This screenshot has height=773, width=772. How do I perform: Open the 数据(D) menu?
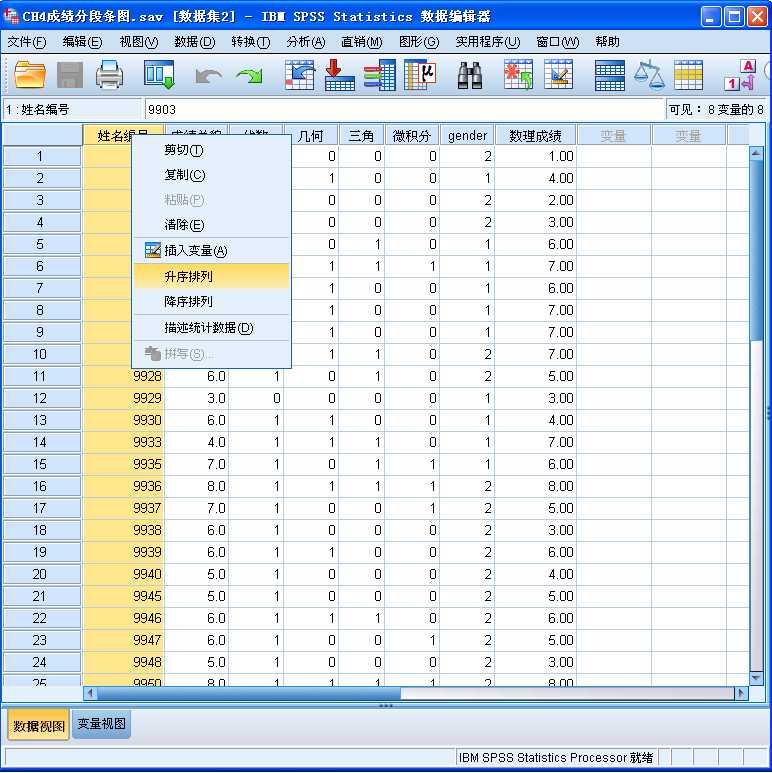(x=195, y=42)
